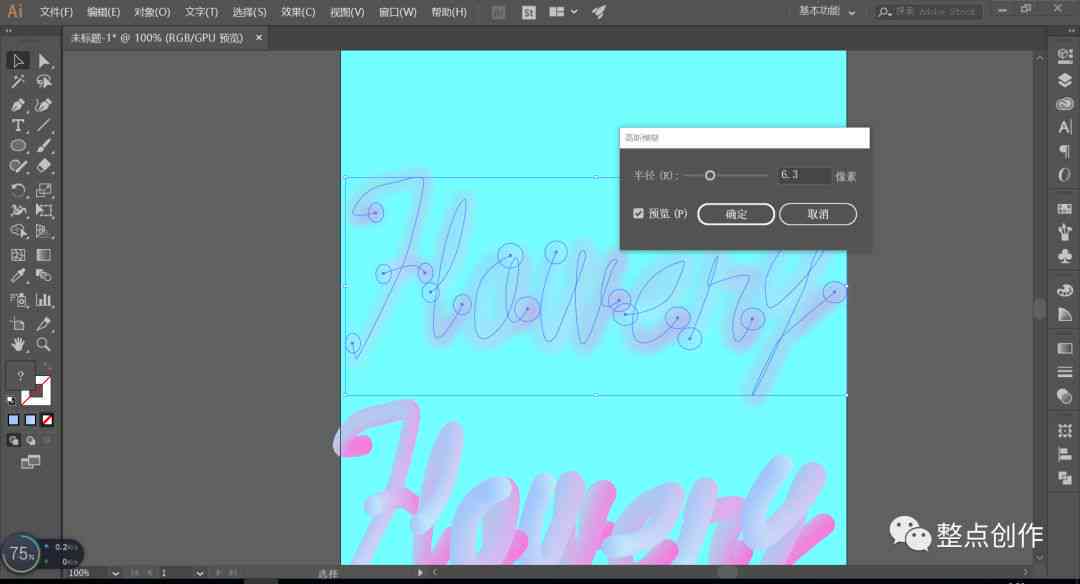This screenshot has width=1080, height=584.
Task: Select the Width warp tool
Action: 18,211
